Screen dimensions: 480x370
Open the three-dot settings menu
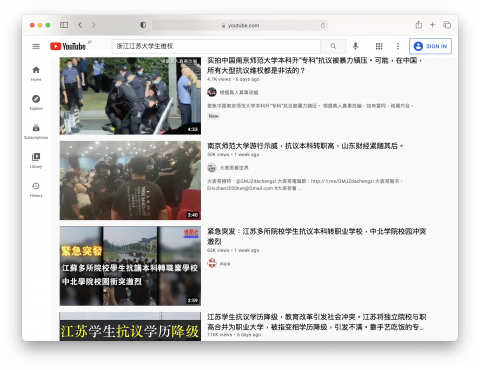398,46
